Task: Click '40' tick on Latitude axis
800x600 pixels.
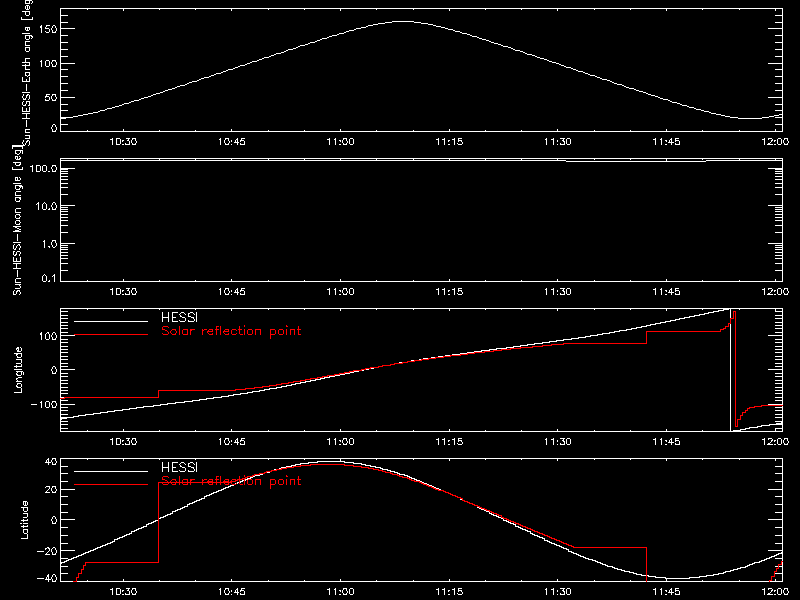Action: (51, 462)
